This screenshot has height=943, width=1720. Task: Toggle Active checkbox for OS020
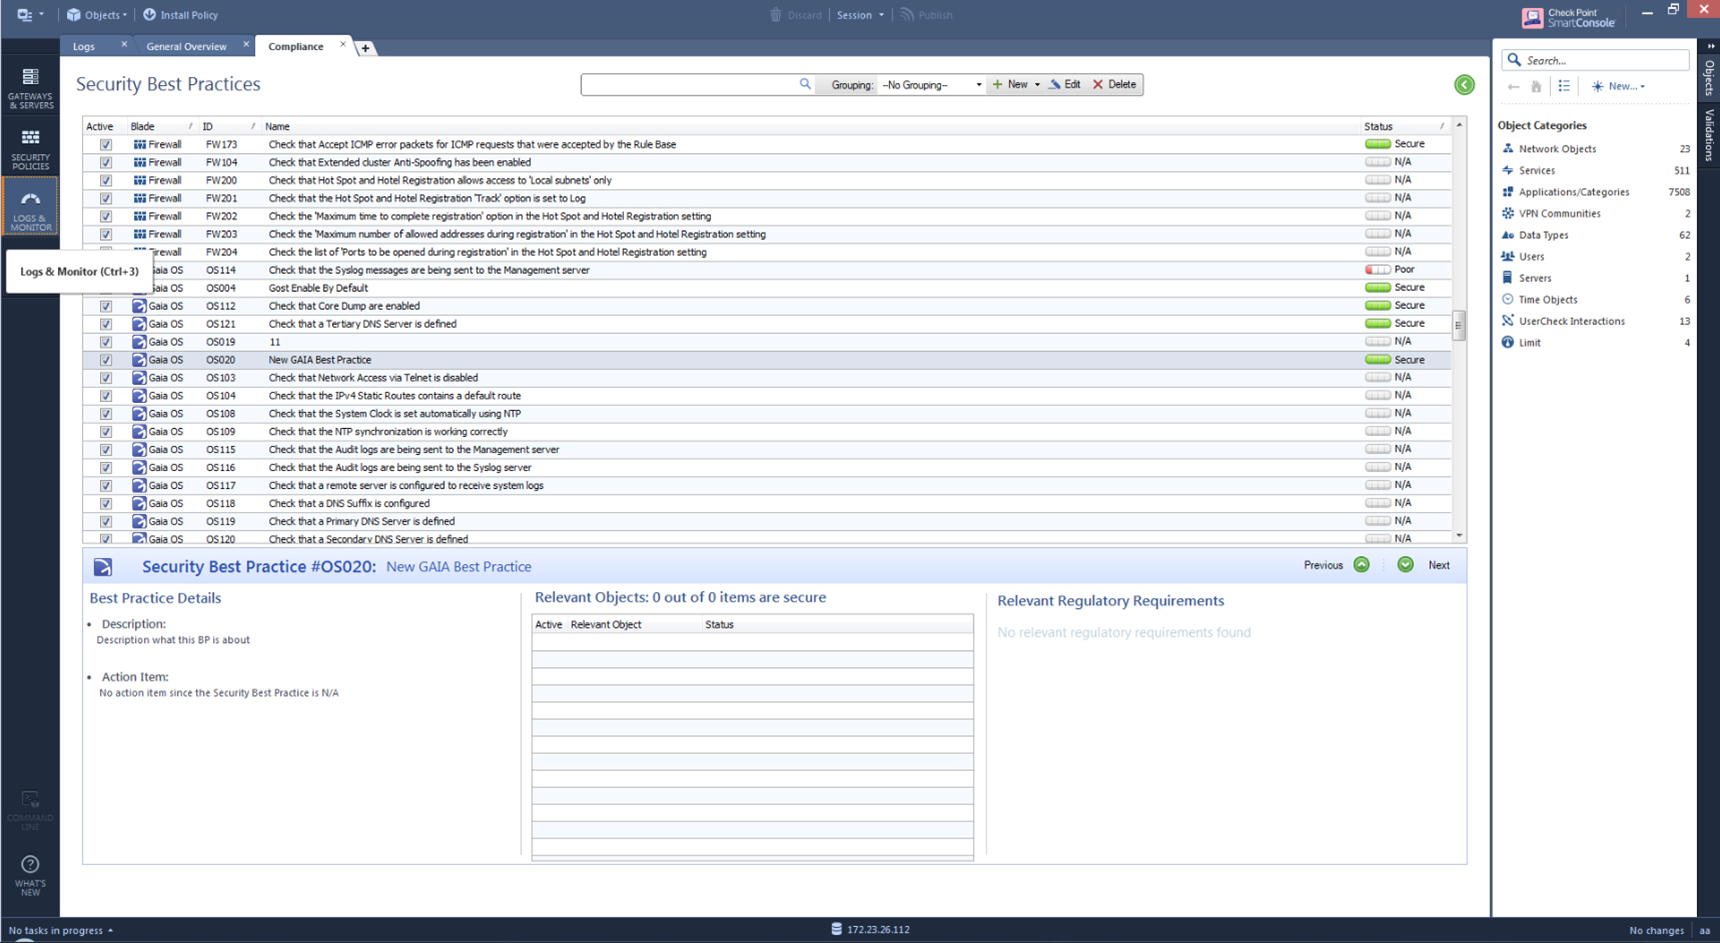coord(106,361)
